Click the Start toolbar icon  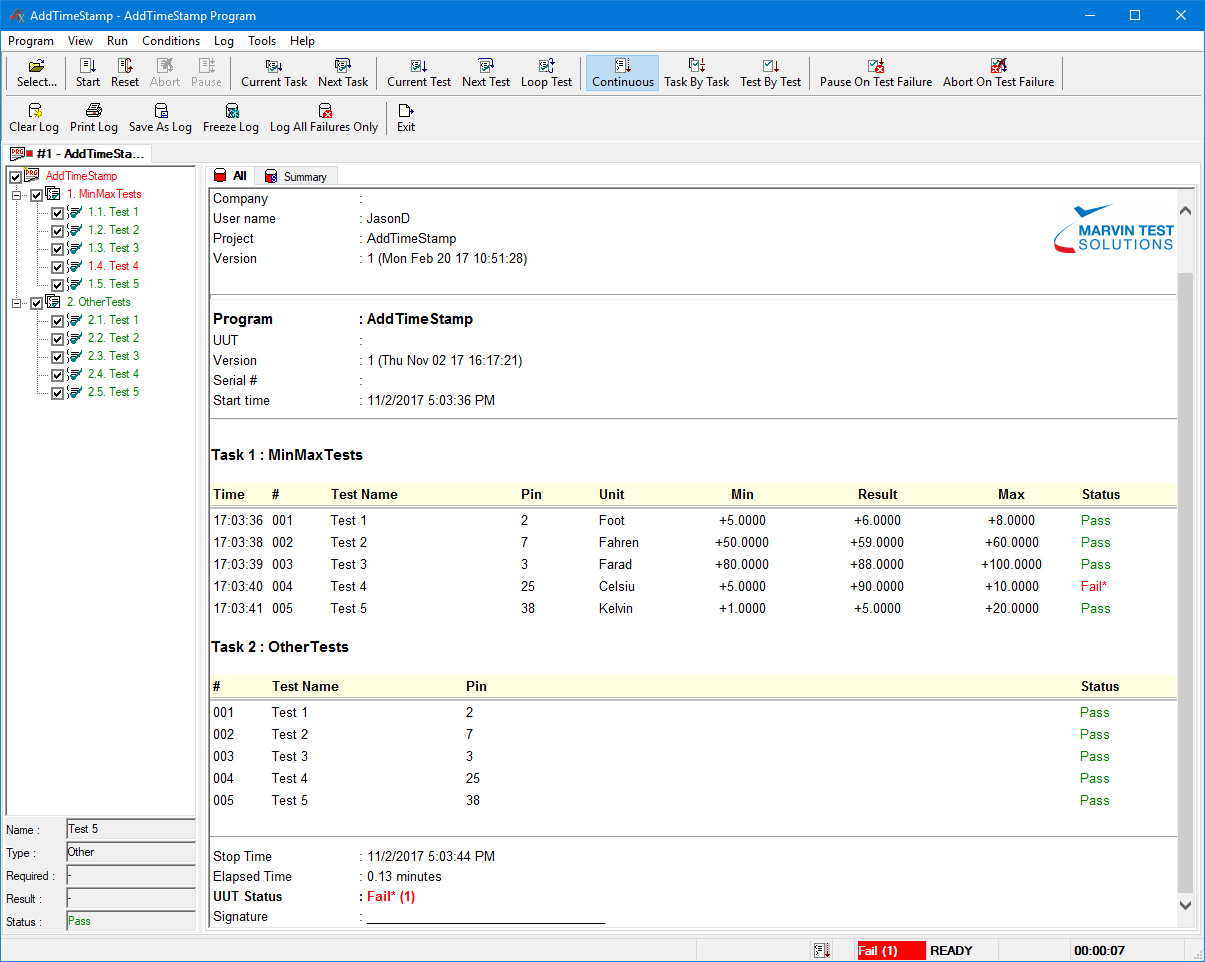[88, 66]
